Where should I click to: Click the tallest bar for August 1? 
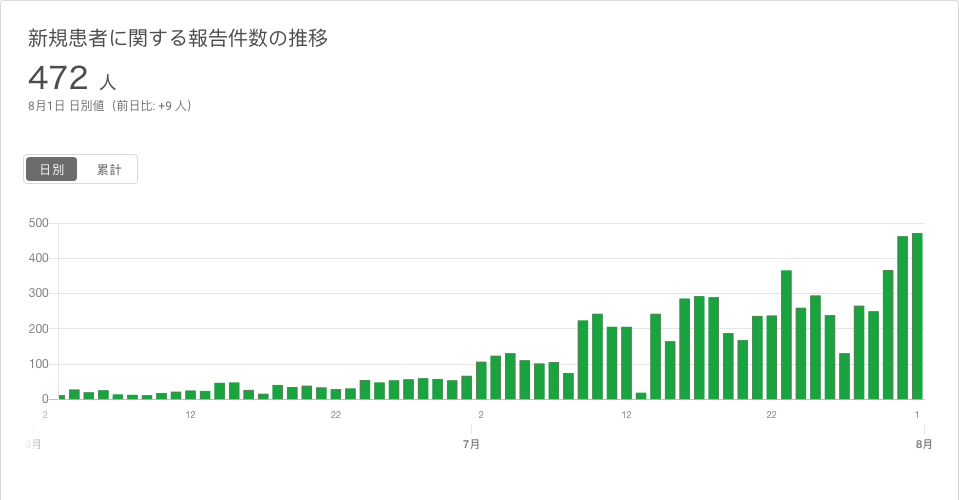[917, 316]
